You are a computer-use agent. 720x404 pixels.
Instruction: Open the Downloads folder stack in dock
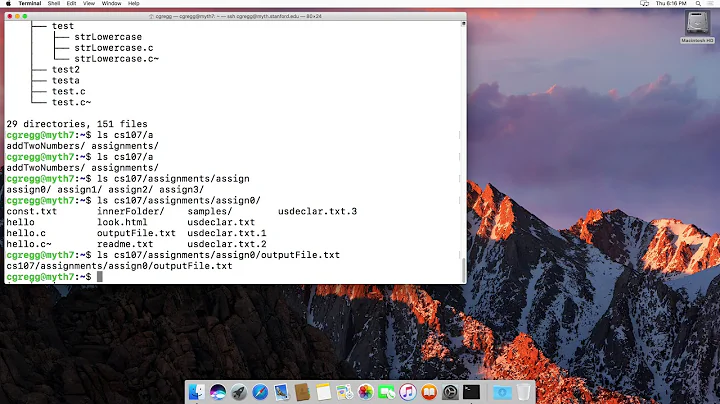[x=500, y=392]
